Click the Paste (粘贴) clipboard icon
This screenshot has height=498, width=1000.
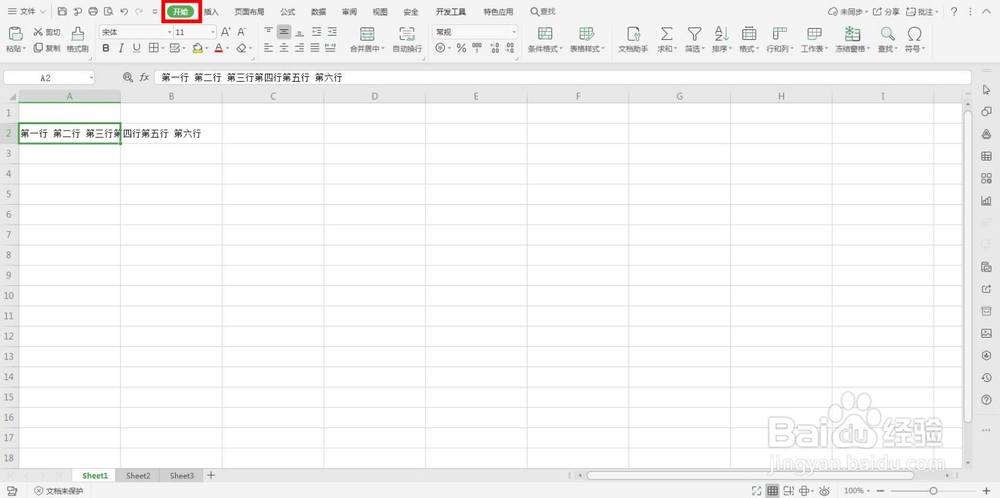pyautogui.click(x=16, y=34)
